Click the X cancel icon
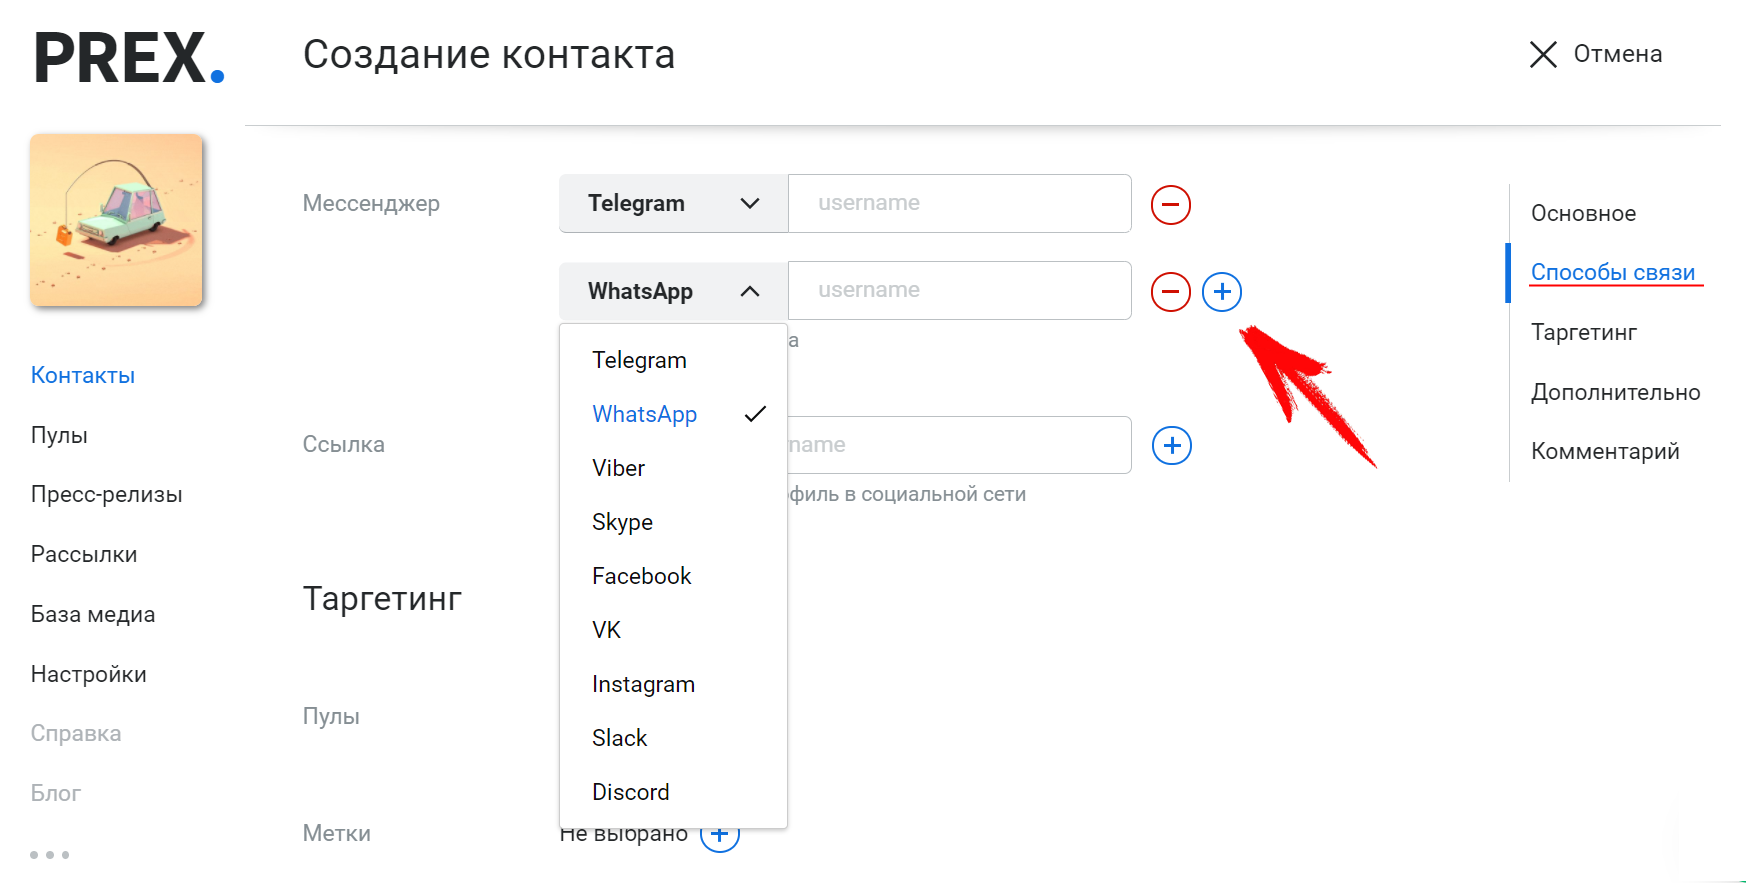 coord(1543,54)
